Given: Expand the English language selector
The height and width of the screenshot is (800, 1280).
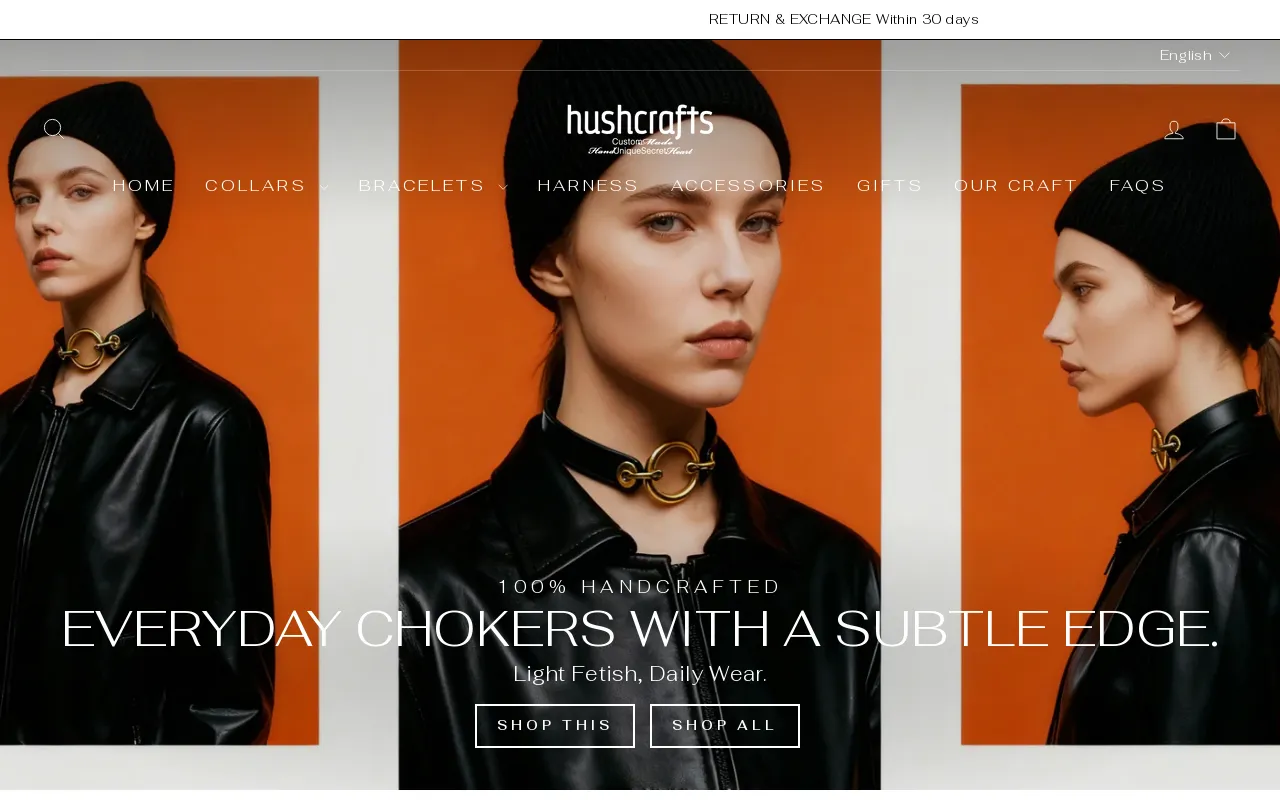Looking at the screenshot, I should click(x=1195, y=56).
